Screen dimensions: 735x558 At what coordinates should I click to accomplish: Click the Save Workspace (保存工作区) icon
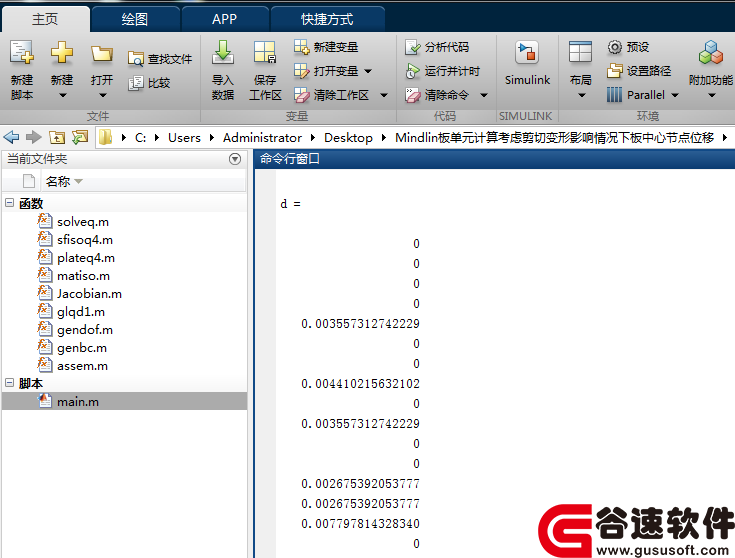pyautogui.click(x=265, y=52)
